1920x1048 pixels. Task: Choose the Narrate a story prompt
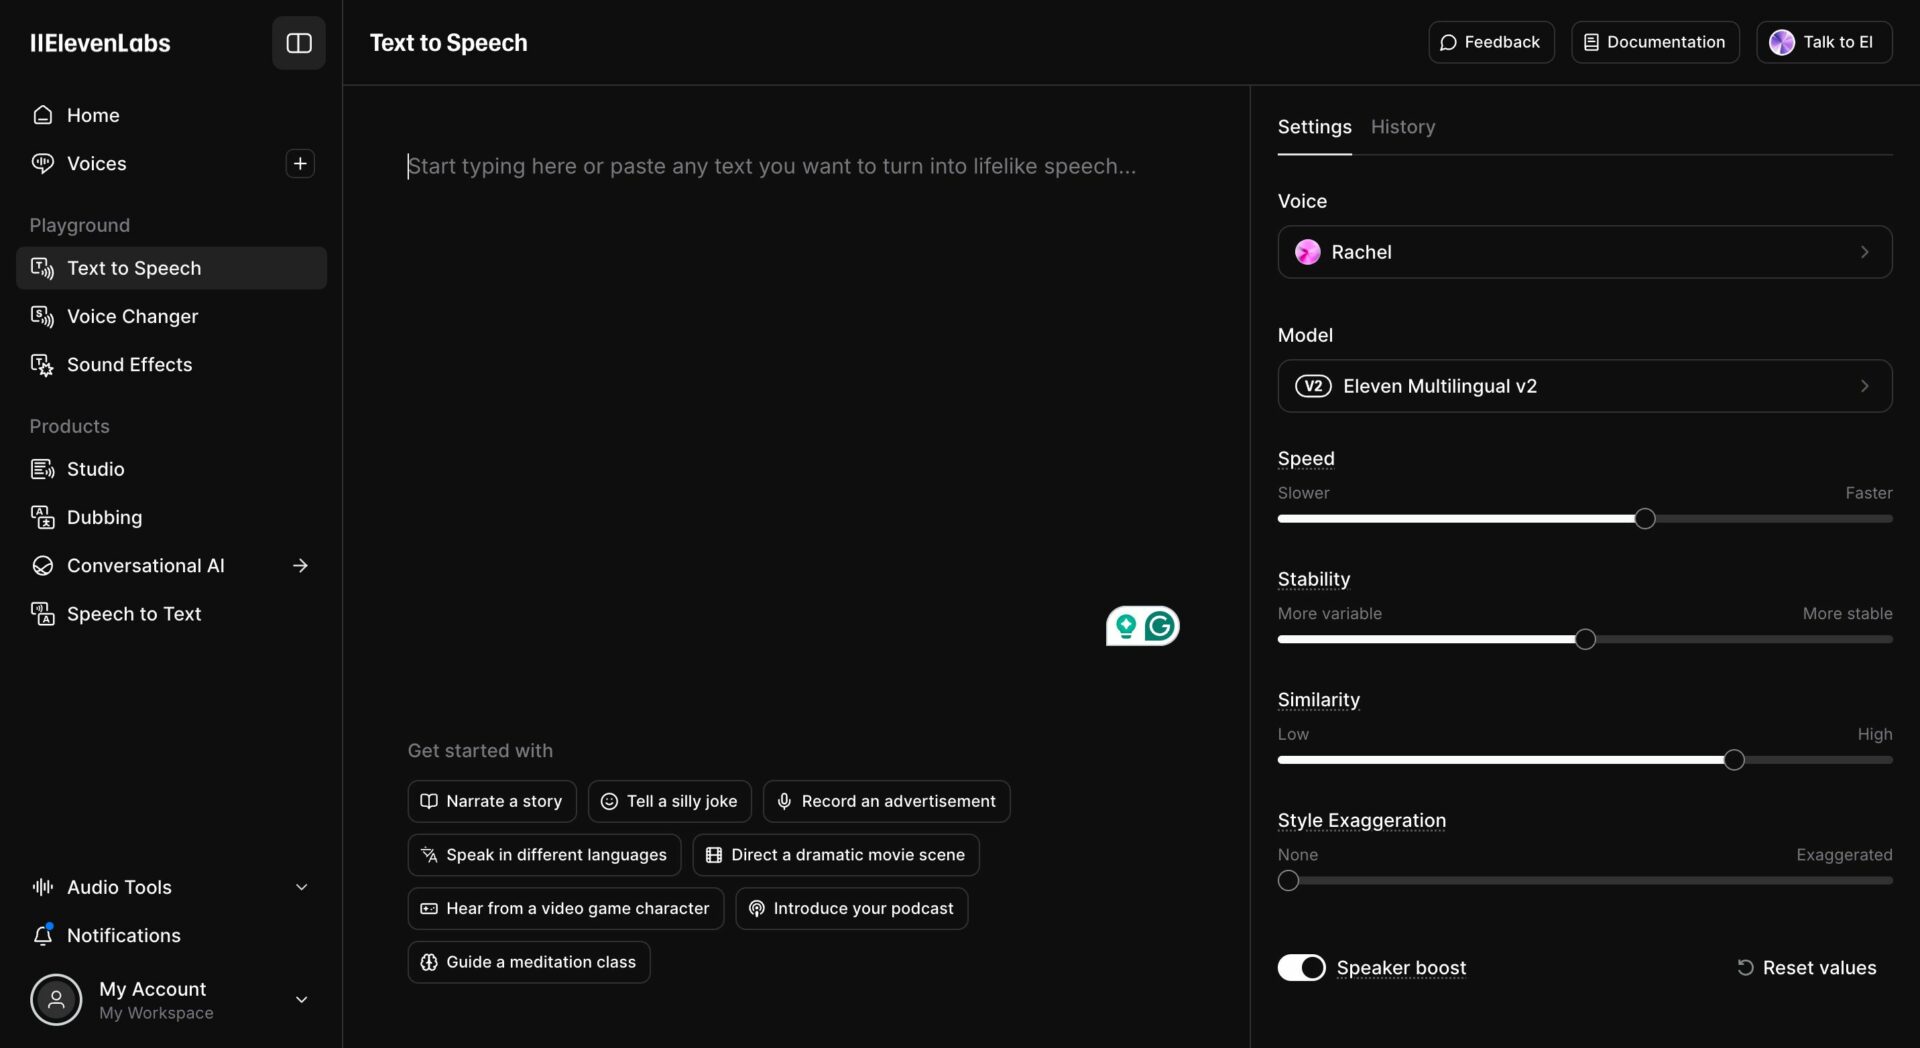pyautogui.click(x=492, y=801)
